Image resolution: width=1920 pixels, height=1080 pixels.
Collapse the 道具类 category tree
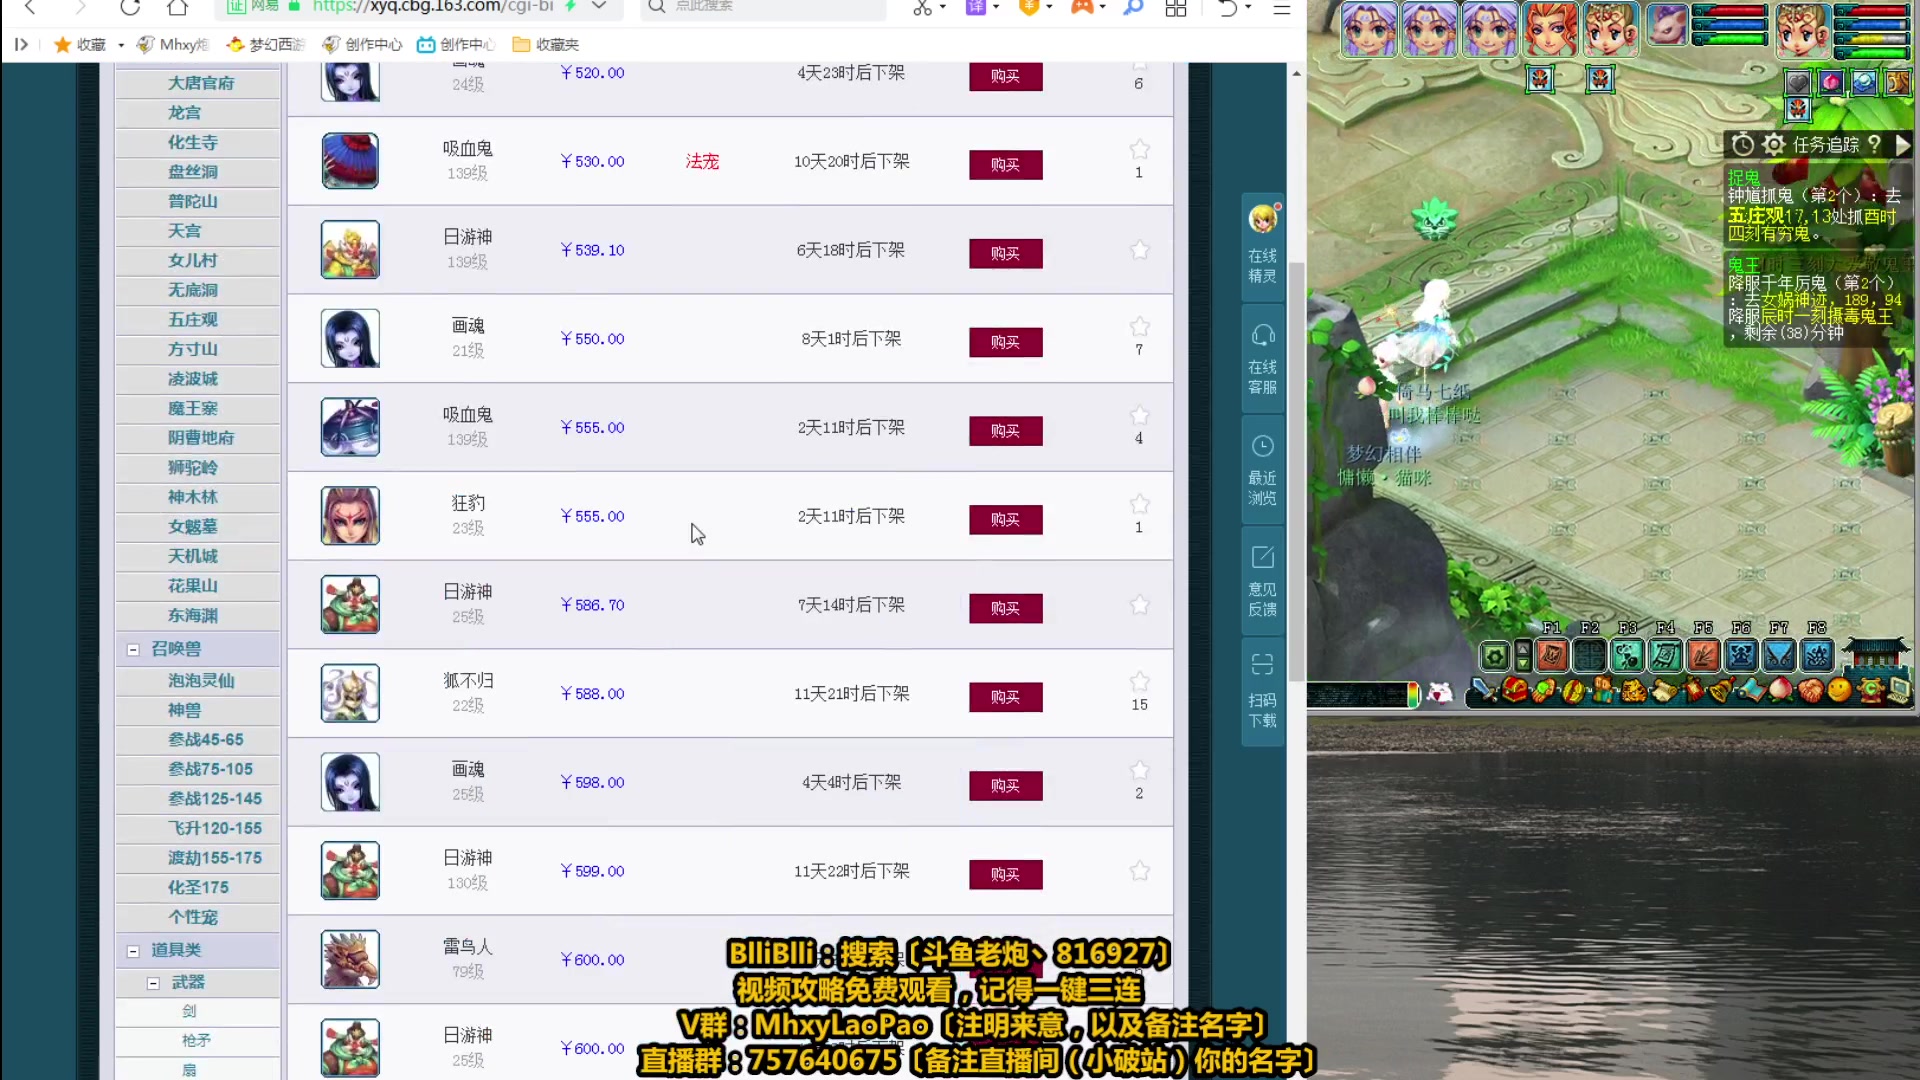(x=133, y=951)
